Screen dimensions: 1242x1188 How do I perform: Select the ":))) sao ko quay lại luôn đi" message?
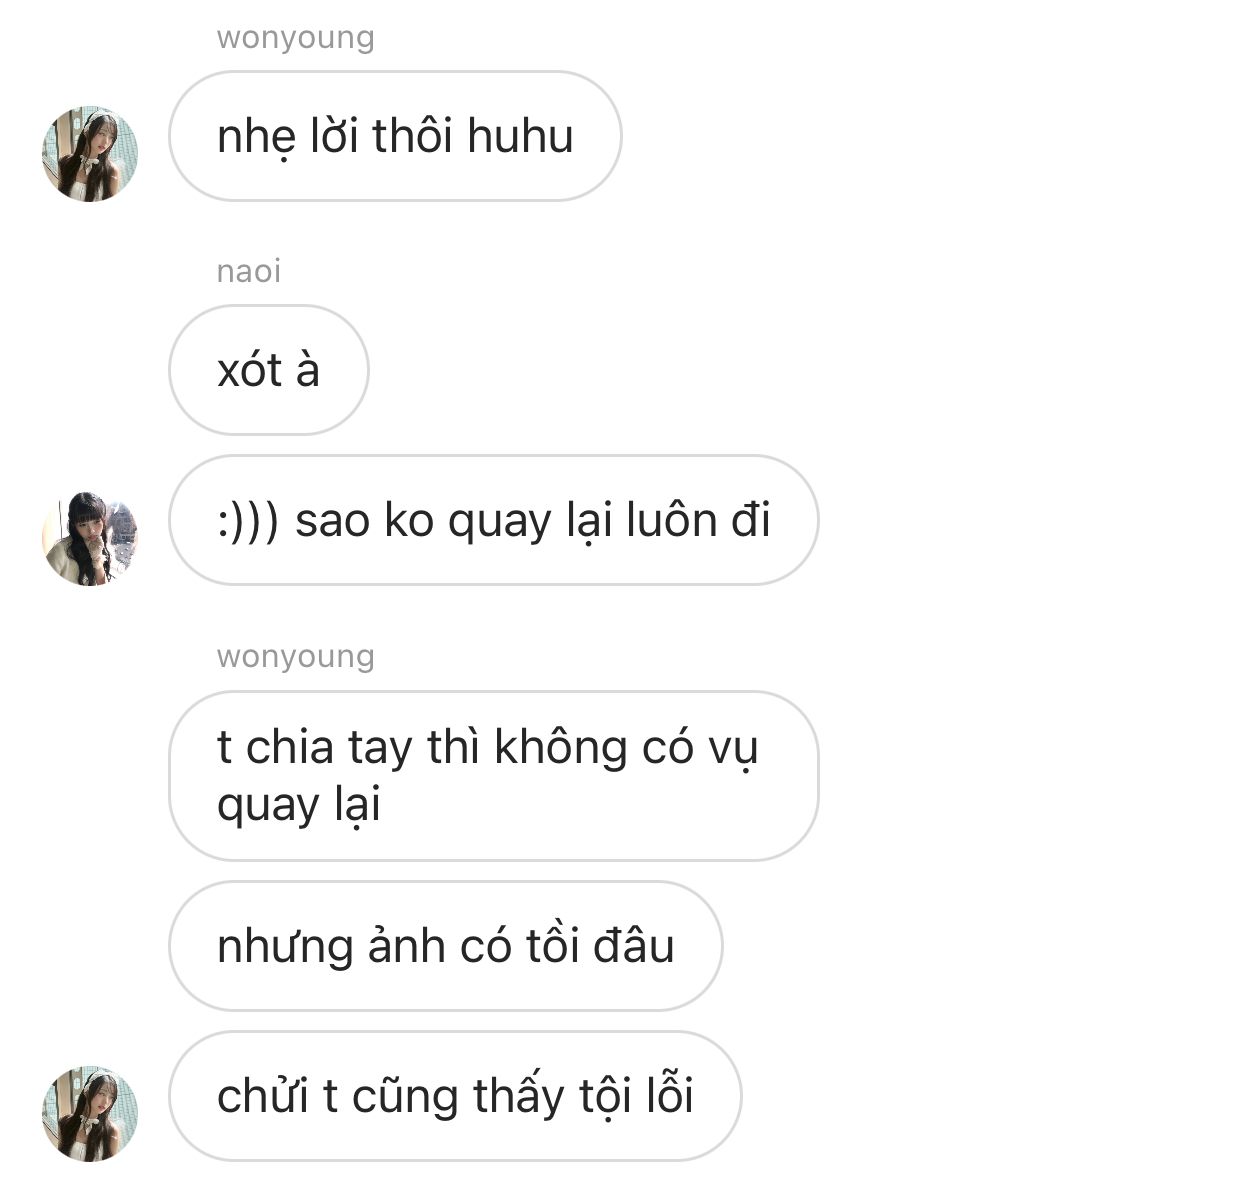click(494, 520)
